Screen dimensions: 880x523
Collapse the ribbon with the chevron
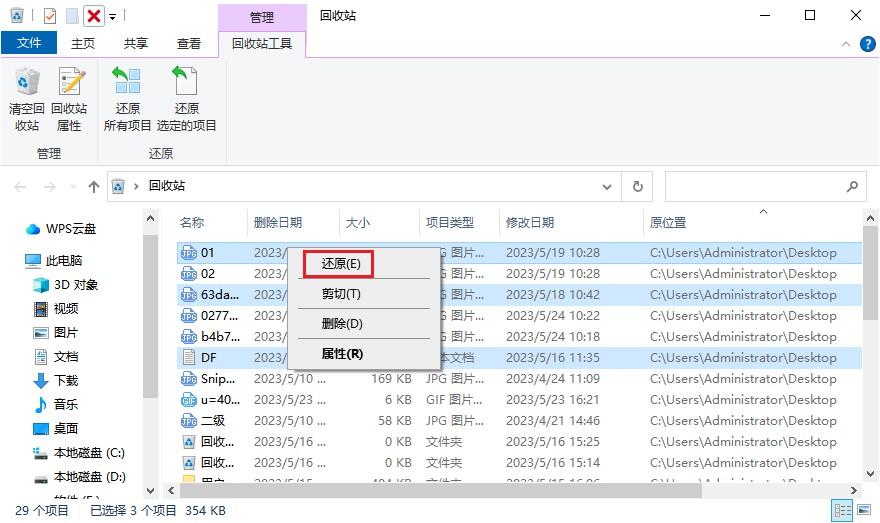[846, 44]
